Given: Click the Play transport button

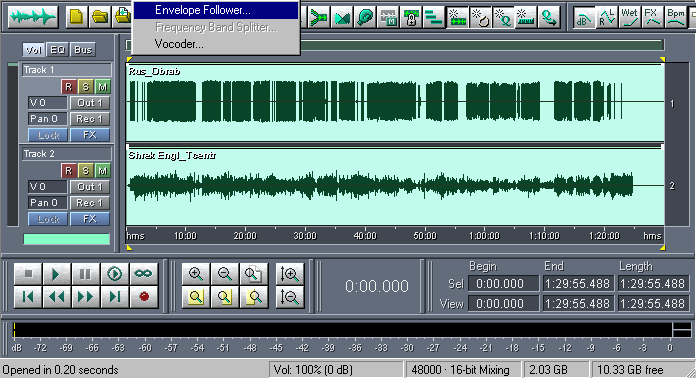Looking at the screenshot, I should point(56,274).
